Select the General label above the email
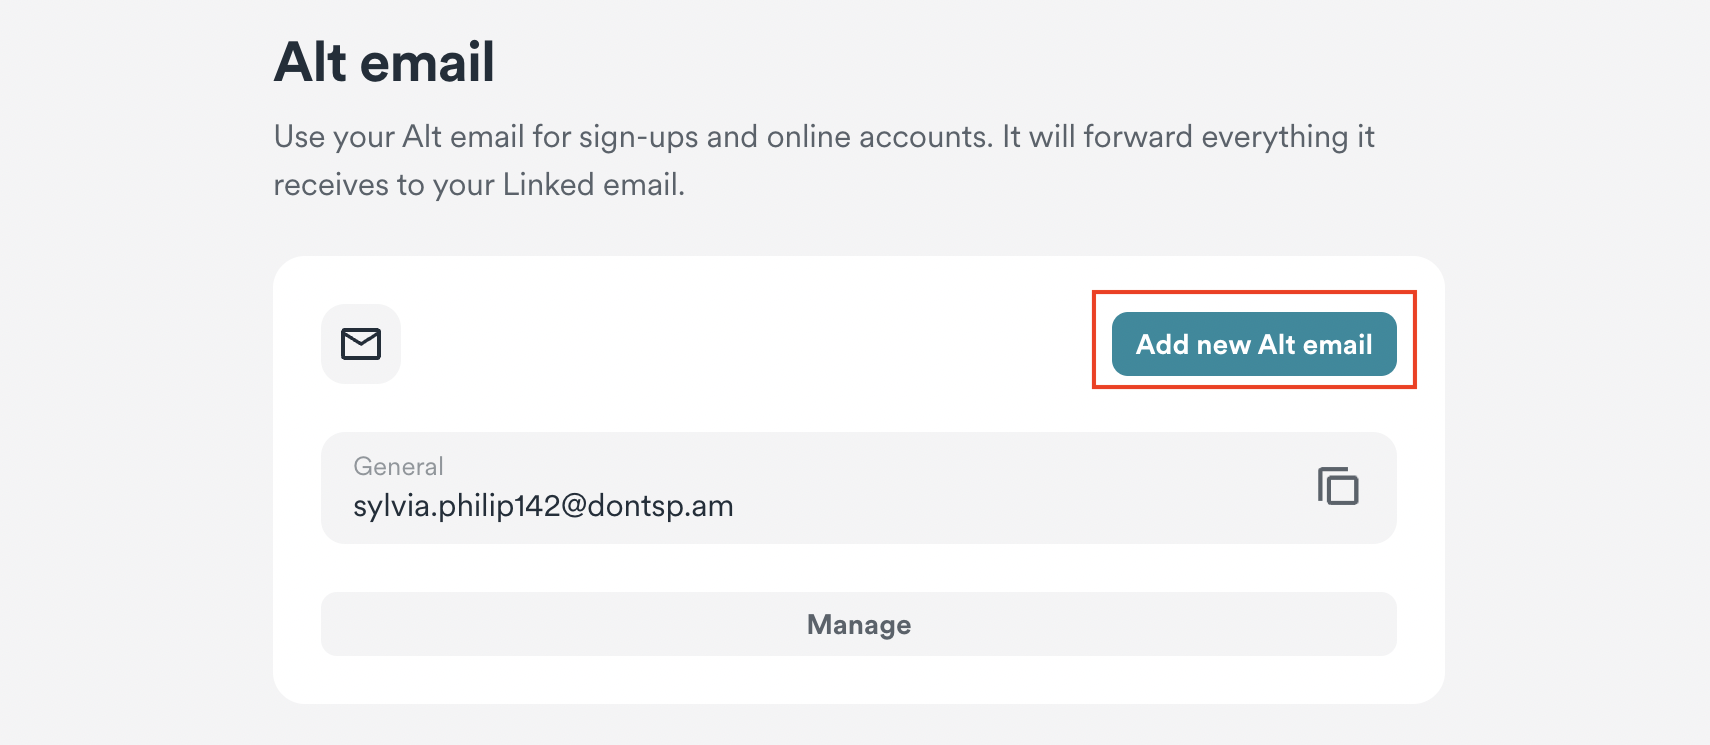This screenshot has width=1710, height=745. point(398,466)
